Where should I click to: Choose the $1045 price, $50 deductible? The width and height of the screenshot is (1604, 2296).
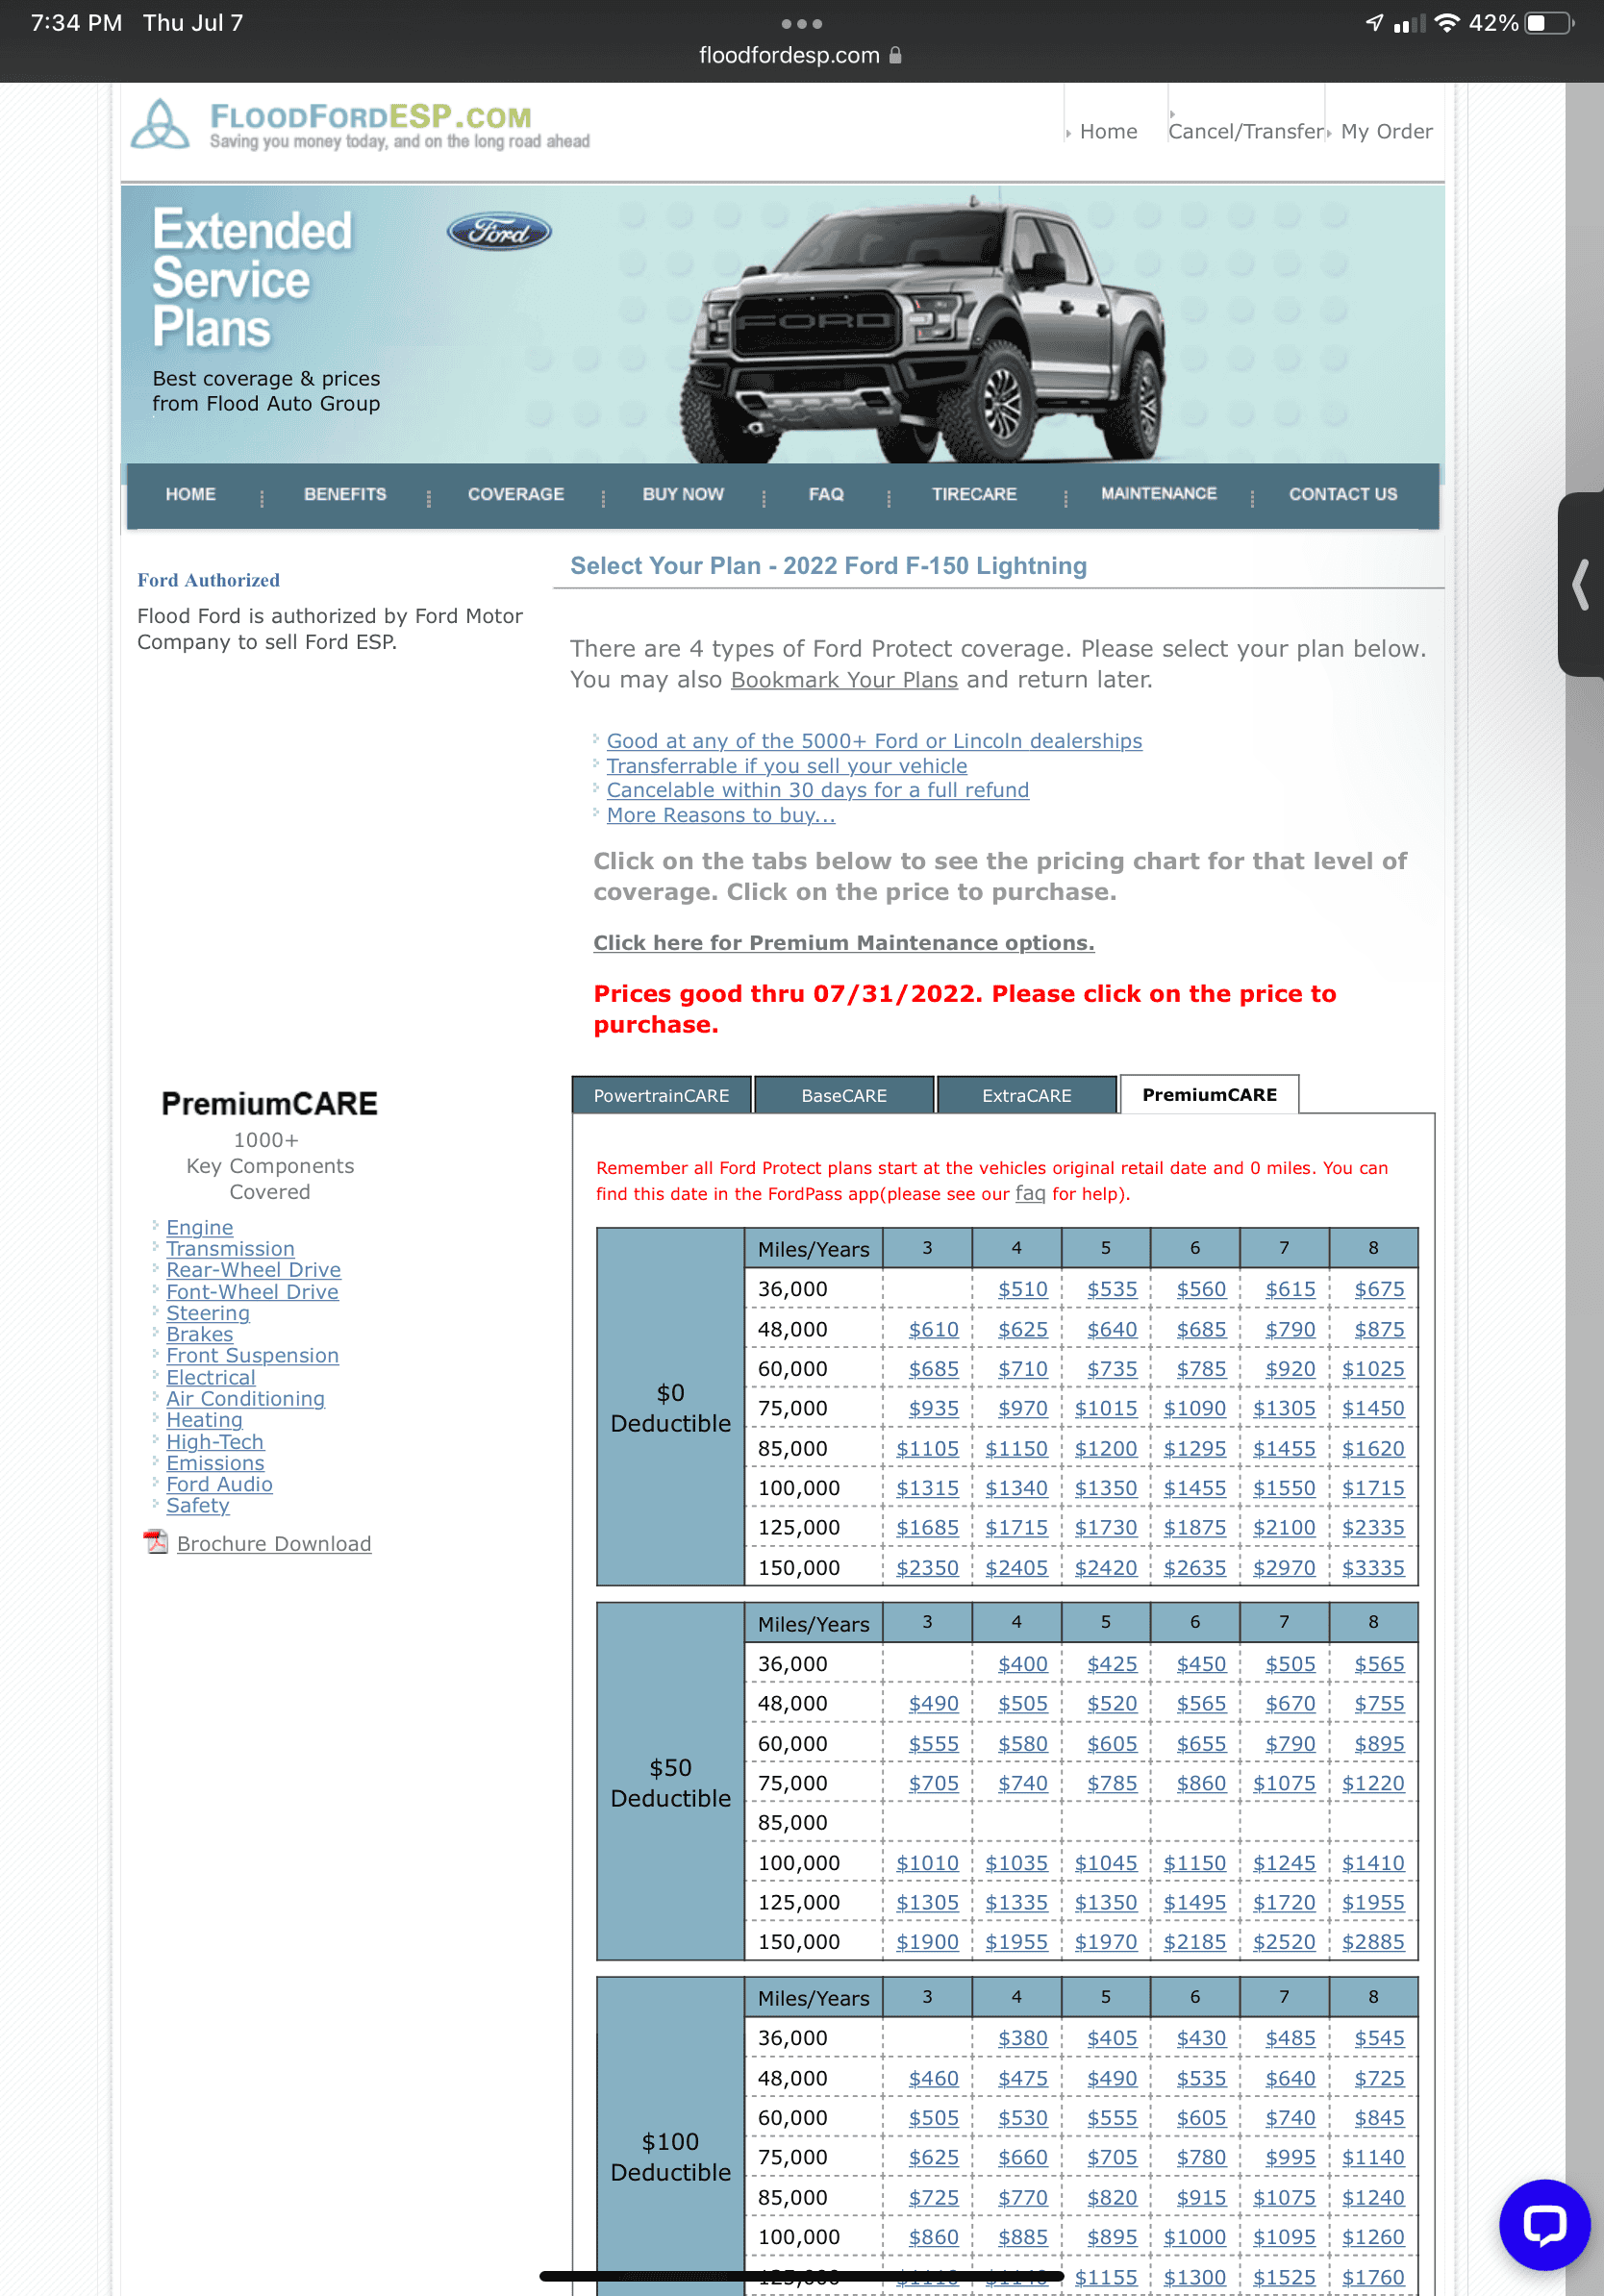pos(1106,1862)
